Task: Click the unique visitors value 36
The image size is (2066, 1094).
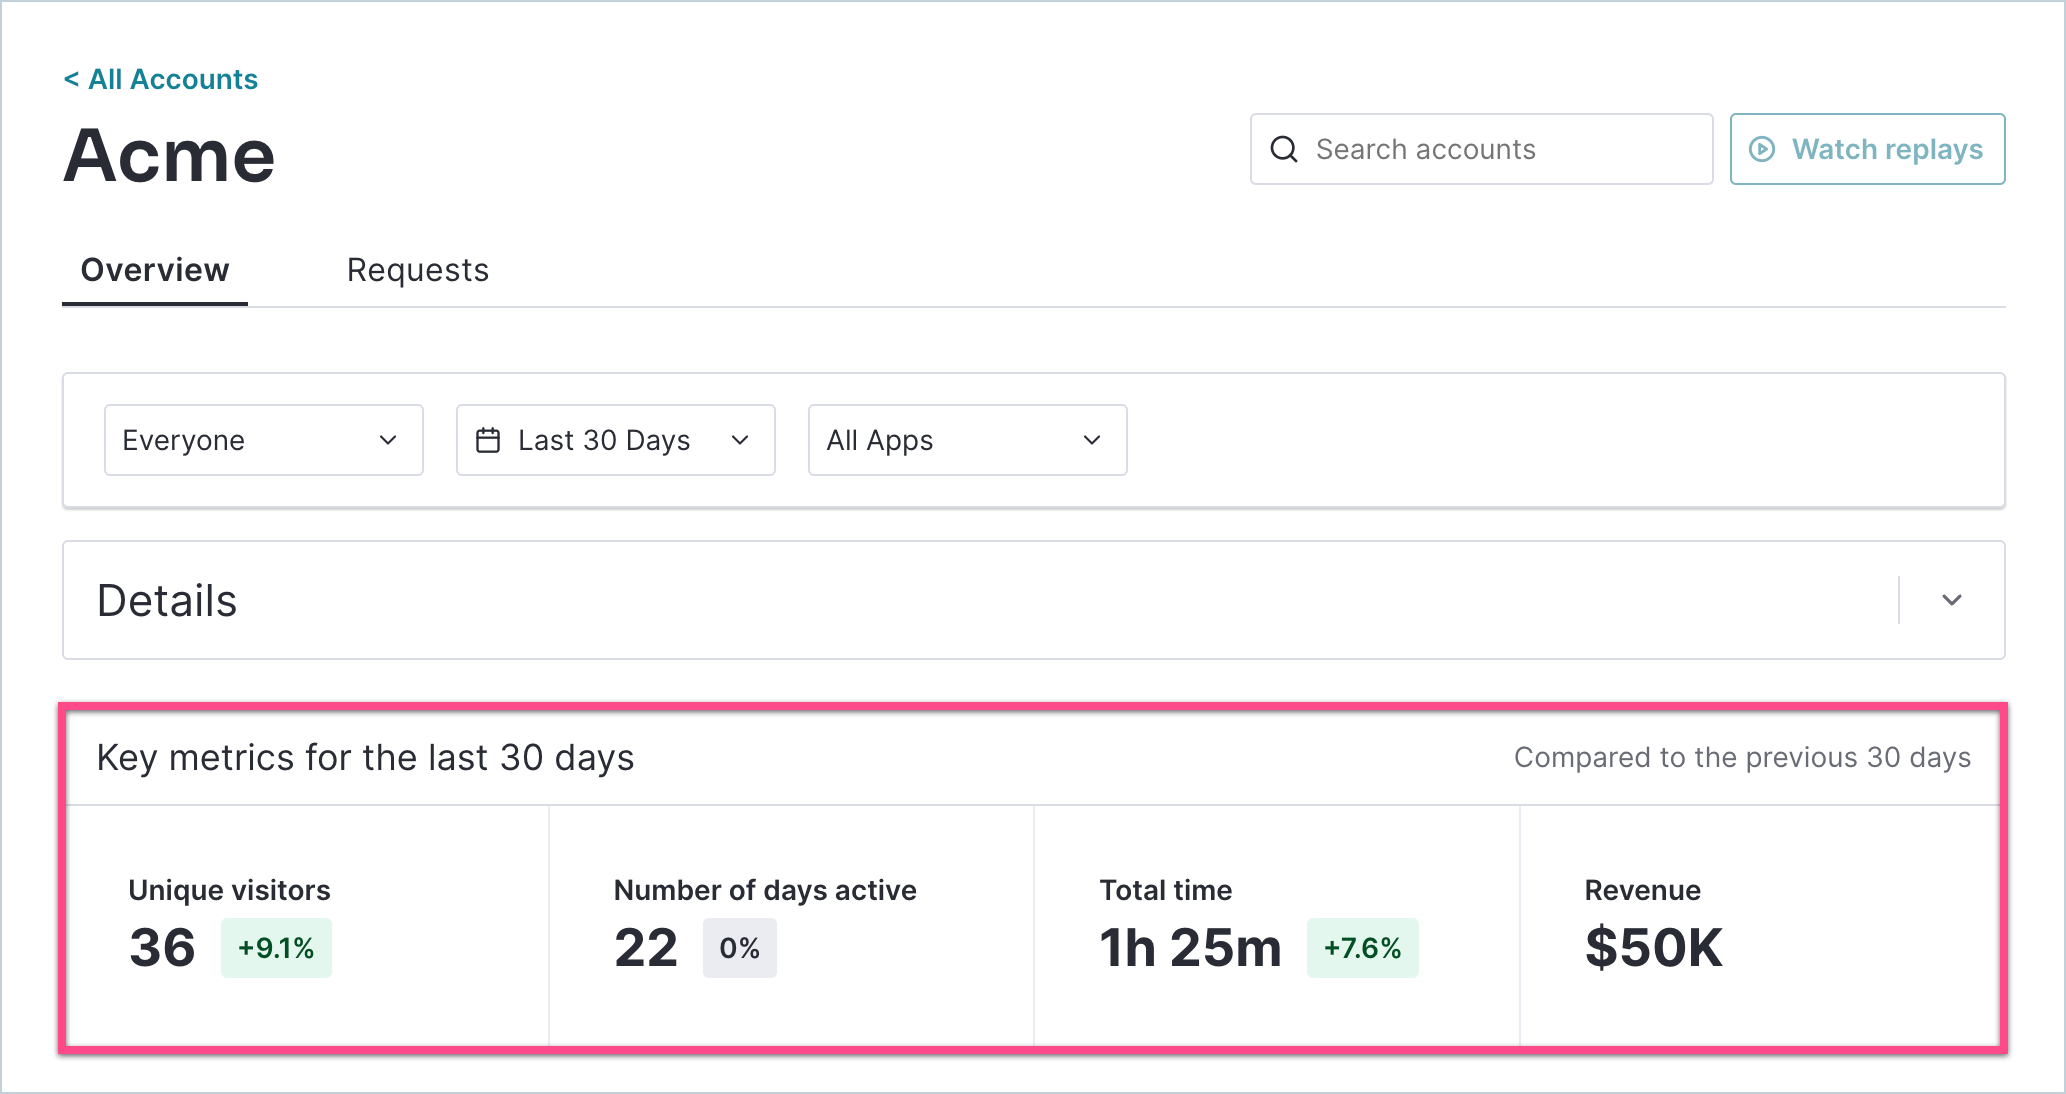Action: click(x=162, y=947)
